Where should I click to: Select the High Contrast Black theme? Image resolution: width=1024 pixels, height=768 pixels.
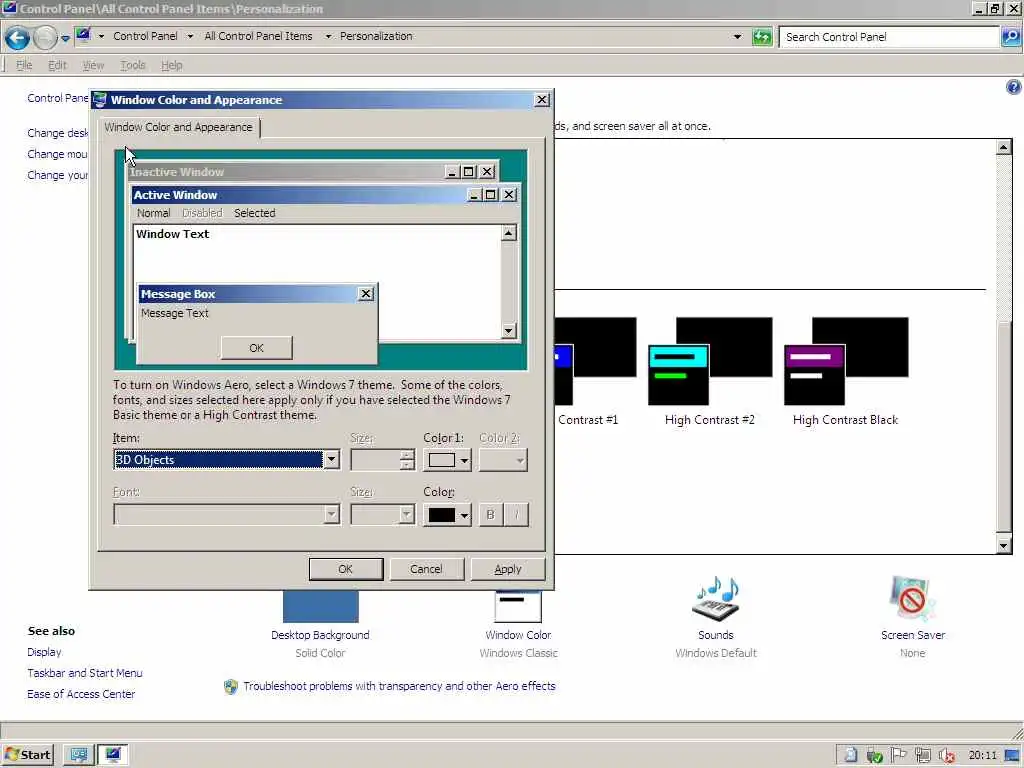click(846, 372)
